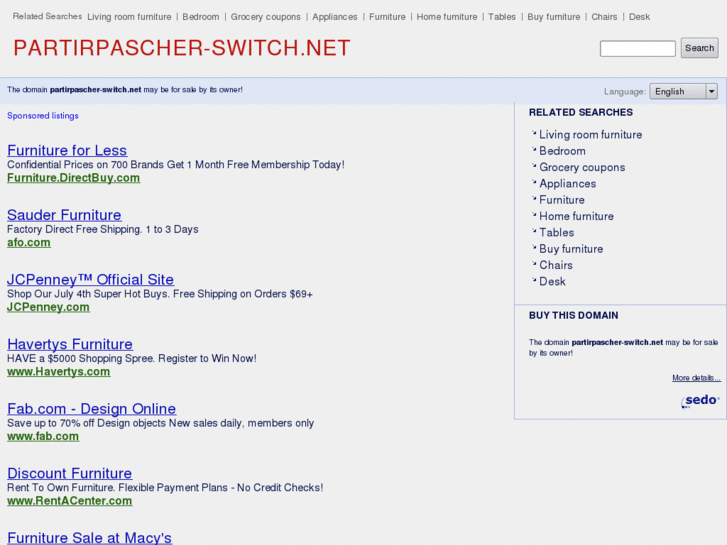Select Buy furniture in top bar
Image resolution: width=727 pixels, height=545 pixels.
point(554,17)
